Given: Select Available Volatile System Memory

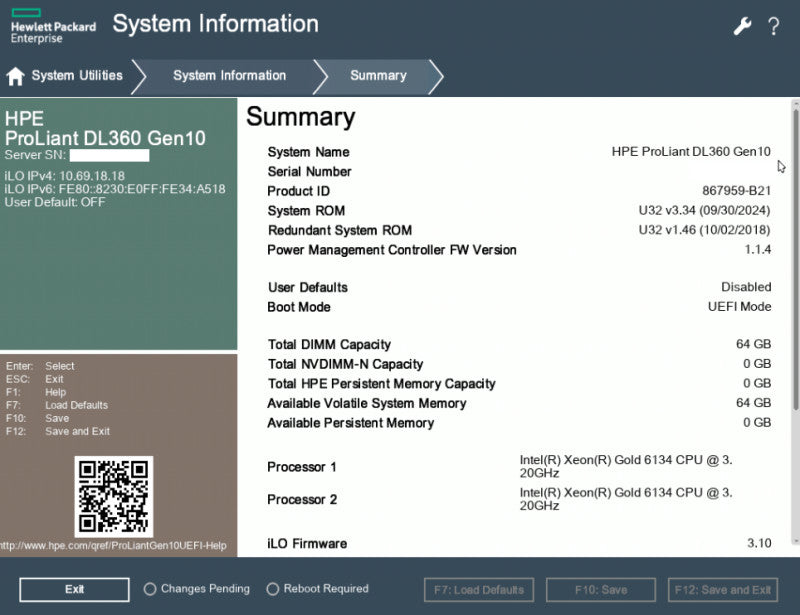Looking at the screenshot, I should [x=367, y=403].
